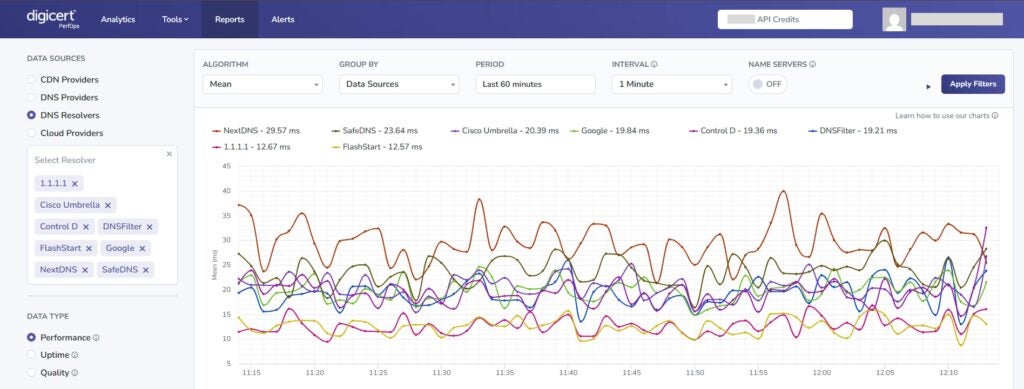Screen dimensions: 1024x389
Task: Select the DNS Resolvers data source
Action: pyautogui.click(x=31, y=115)
